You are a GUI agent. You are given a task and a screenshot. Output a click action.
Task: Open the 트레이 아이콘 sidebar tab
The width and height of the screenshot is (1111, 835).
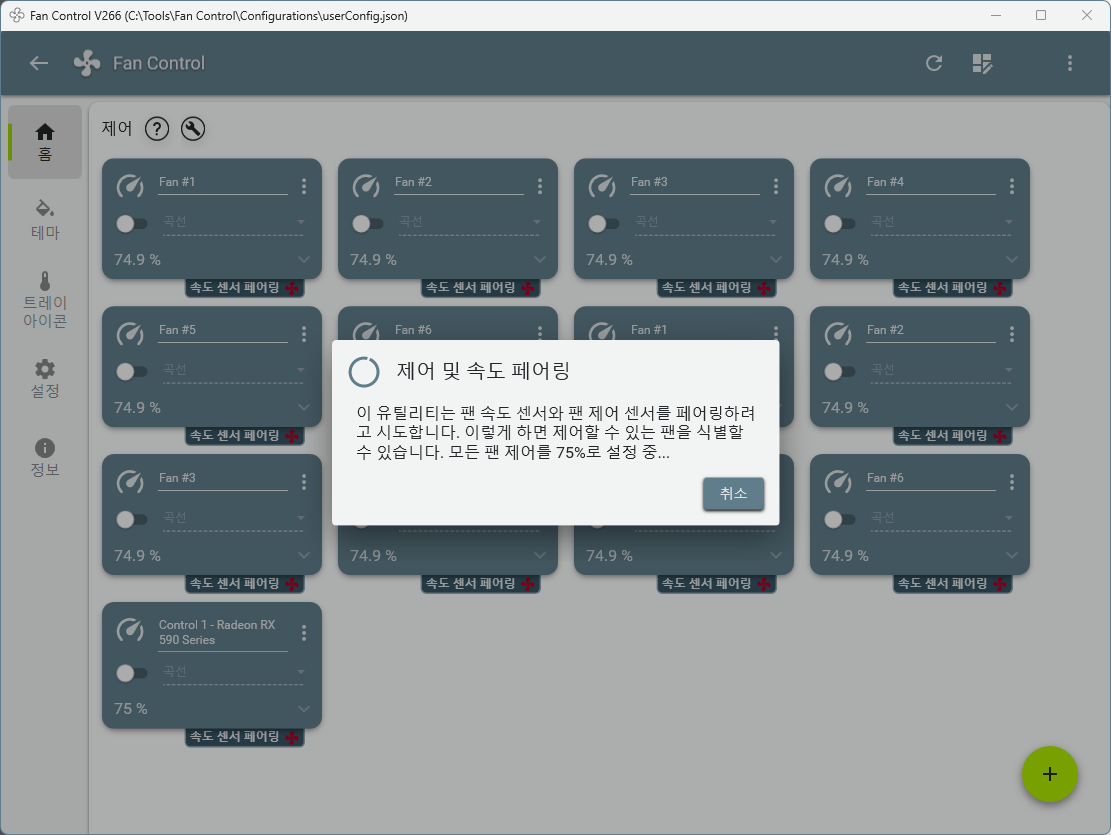click(x=45, y=300)
